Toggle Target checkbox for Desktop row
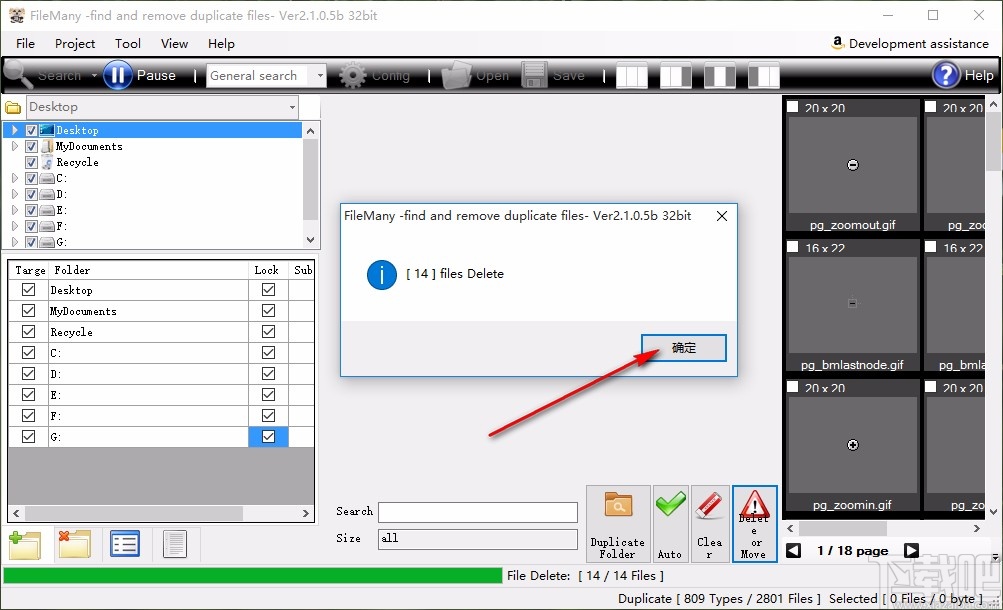The width and height of the screenshot is (1003, 610). (x=28, y=290)
